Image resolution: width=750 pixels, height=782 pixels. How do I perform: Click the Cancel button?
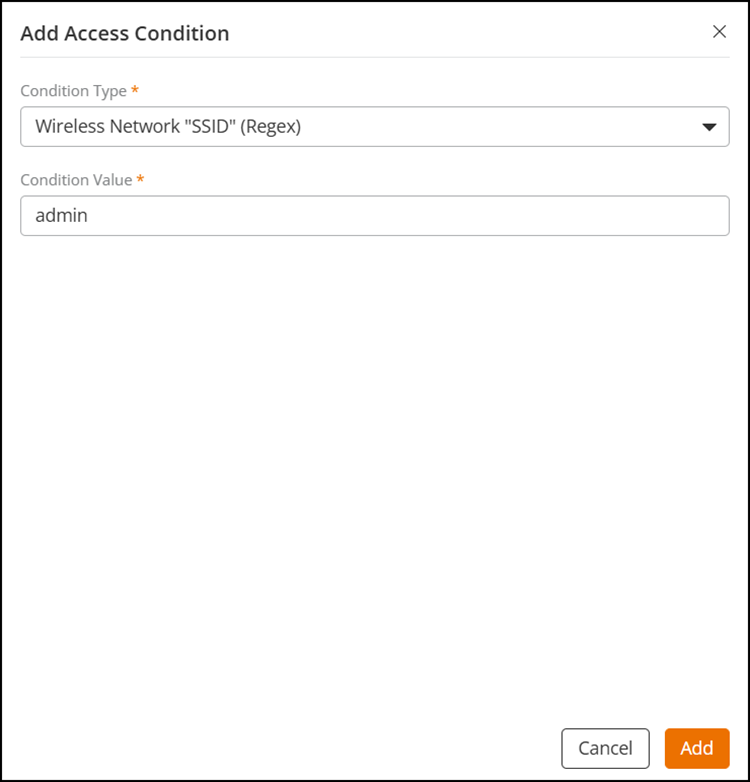point(605,748)
